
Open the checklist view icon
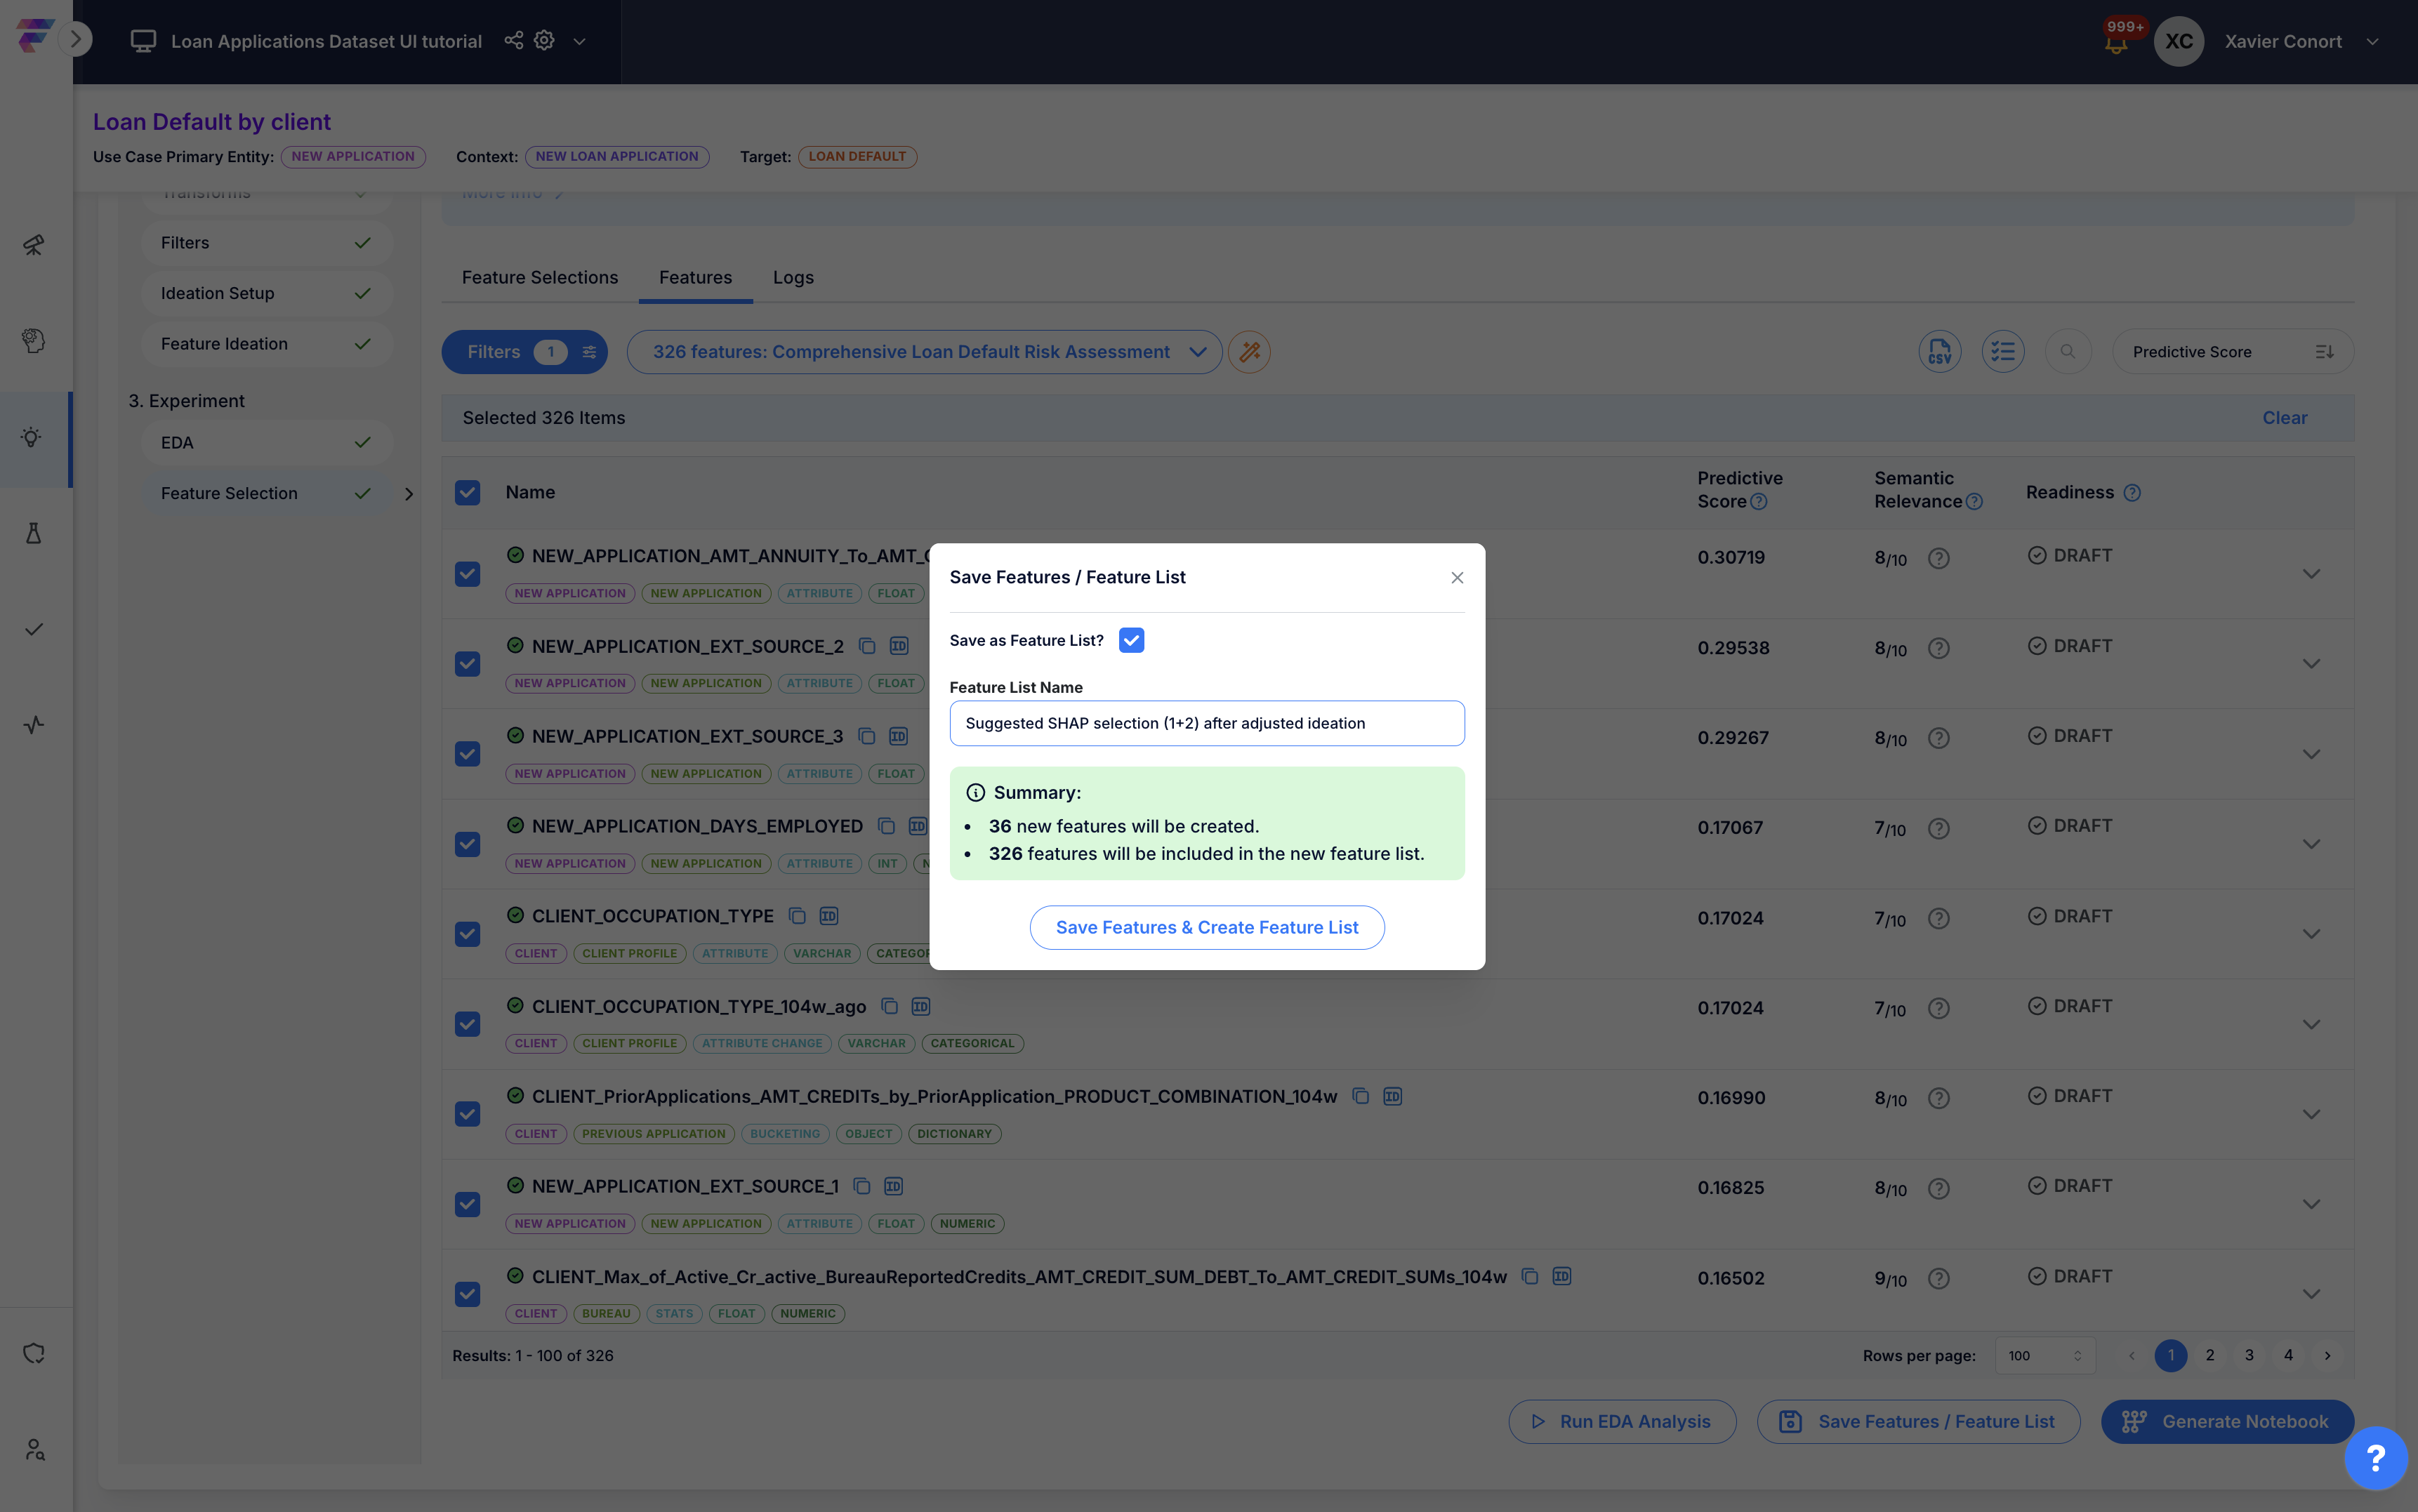click(2003, 352)
